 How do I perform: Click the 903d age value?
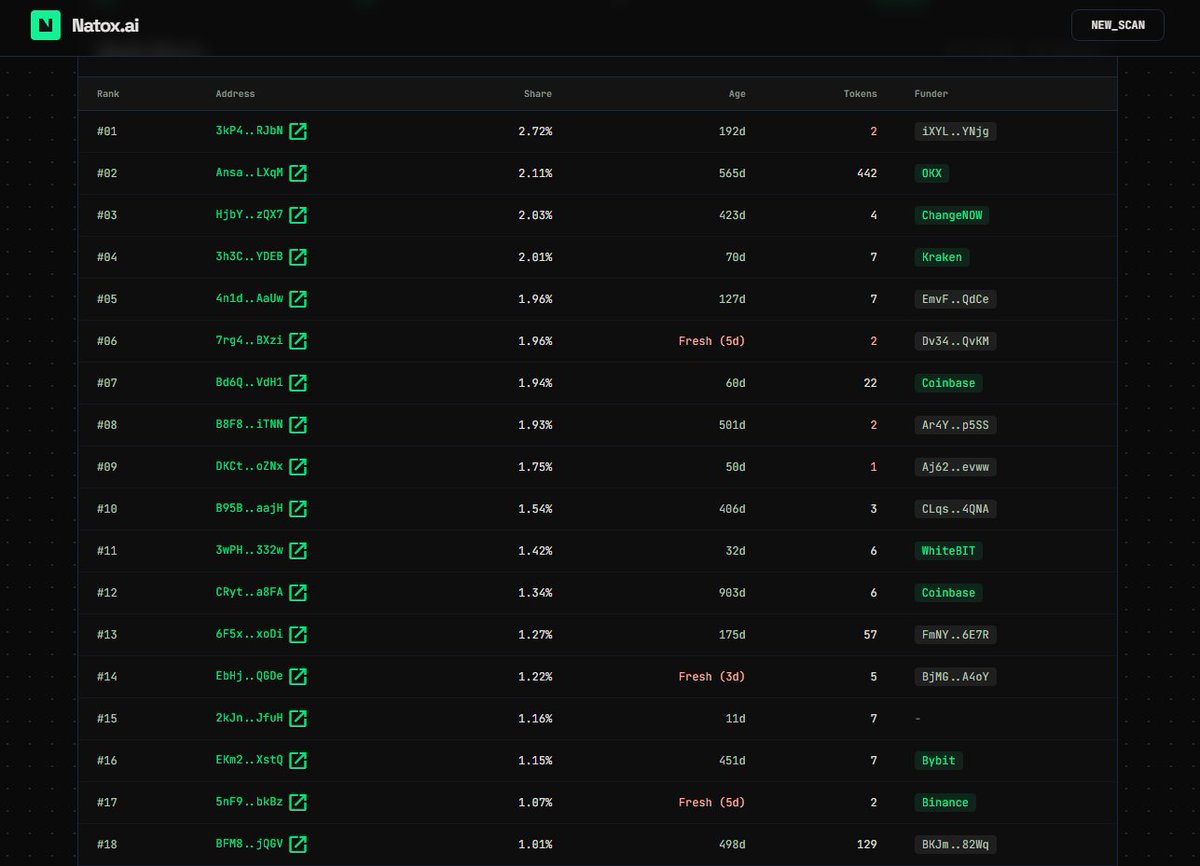(732, 593)
